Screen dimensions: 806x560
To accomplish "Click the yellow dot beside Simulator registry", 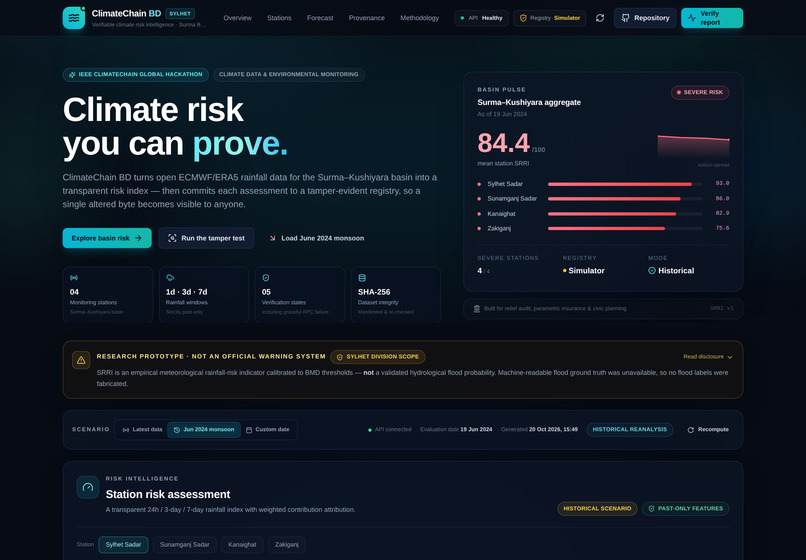I will coord(564,270).
